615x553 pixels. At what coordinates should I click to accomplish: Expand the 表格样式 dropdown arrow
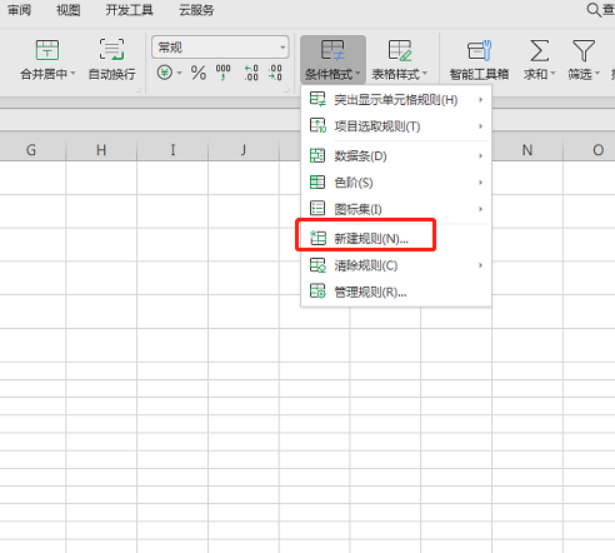pyautogui.click(x=425, y=73)
